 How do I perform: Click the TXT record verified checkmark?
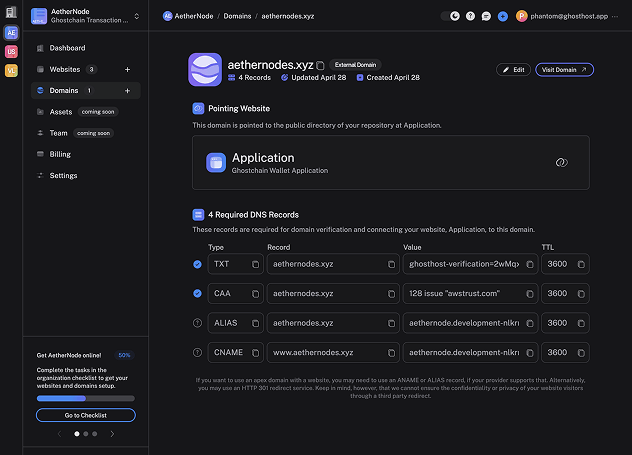(198, 264)
